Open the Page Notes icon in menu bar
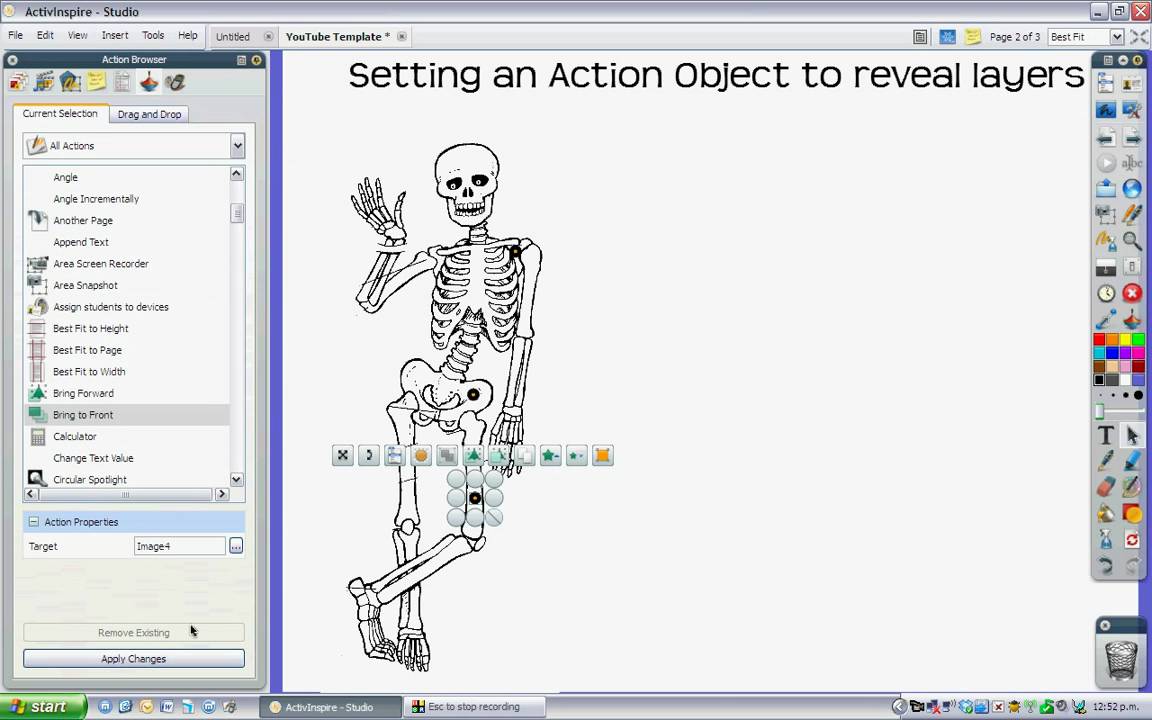 coord(973,37)
